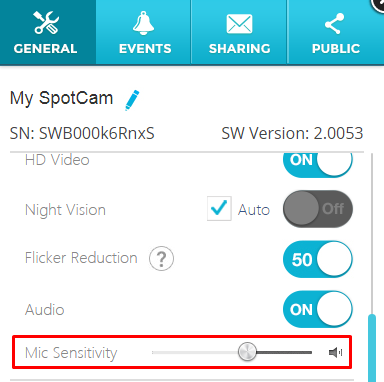Click the partially visible corner close icon
Image resolution: width=384 pixels, height=382 pixels.
coord(378,5)
